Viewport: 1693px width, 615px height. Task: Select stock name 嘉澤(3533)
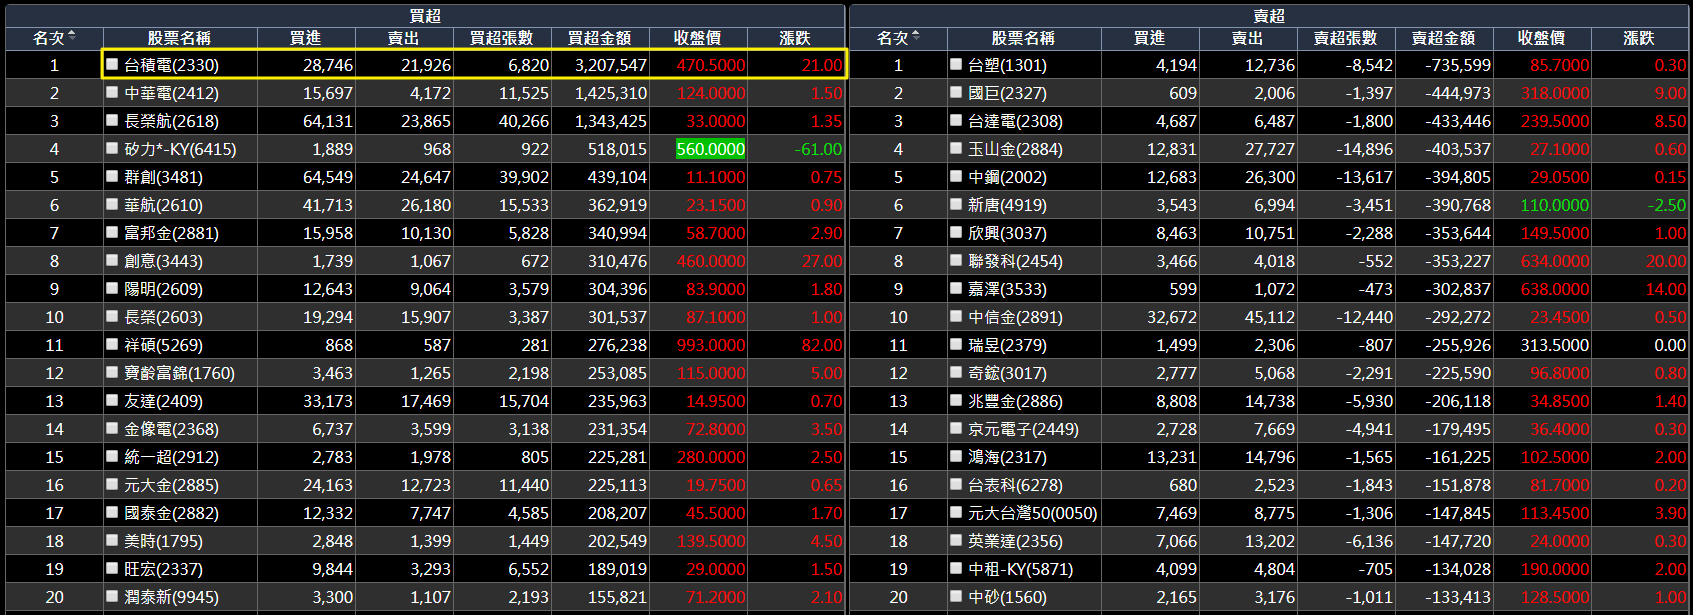point(1007,289)
